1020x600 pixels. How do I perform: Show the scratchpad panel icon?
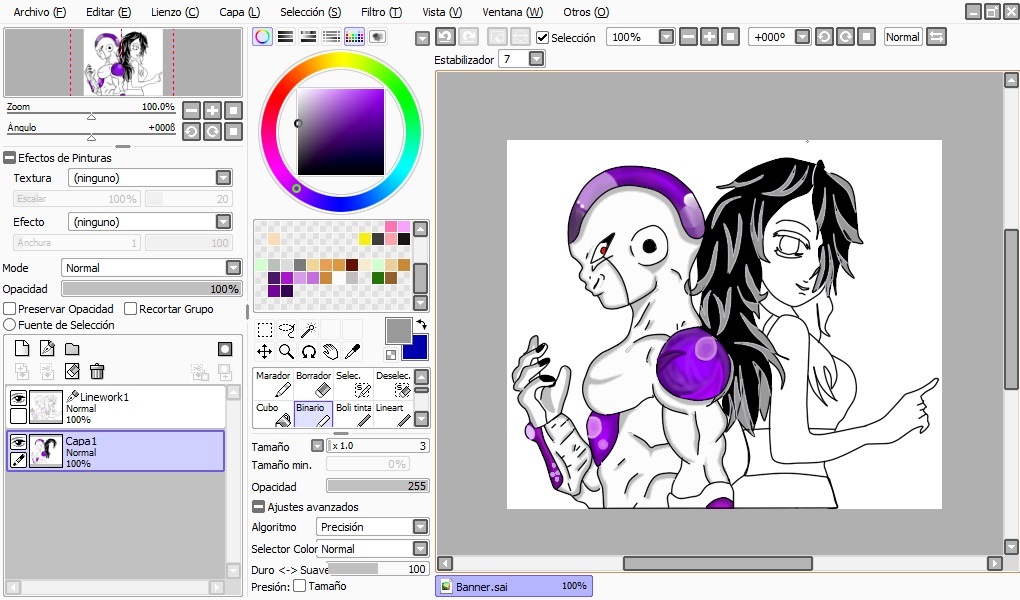pyautogui.click(x=377, y=36)
